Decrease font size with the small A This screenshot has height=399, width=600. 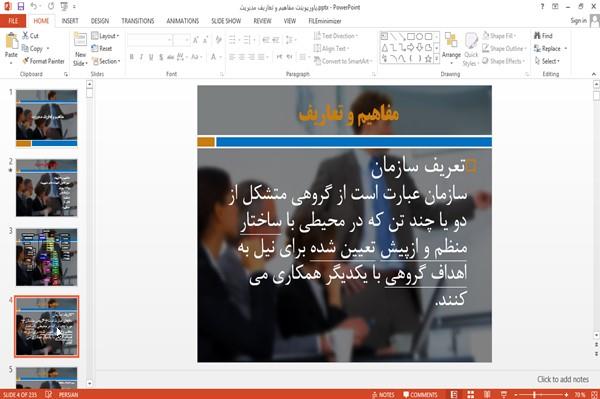[206, 40]
